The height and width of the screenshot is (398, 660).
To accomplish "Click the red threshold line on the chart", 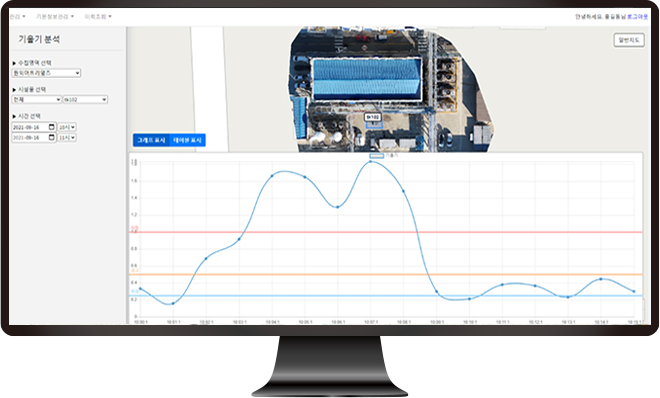I will pyautogui.click(x=386, y=232).
